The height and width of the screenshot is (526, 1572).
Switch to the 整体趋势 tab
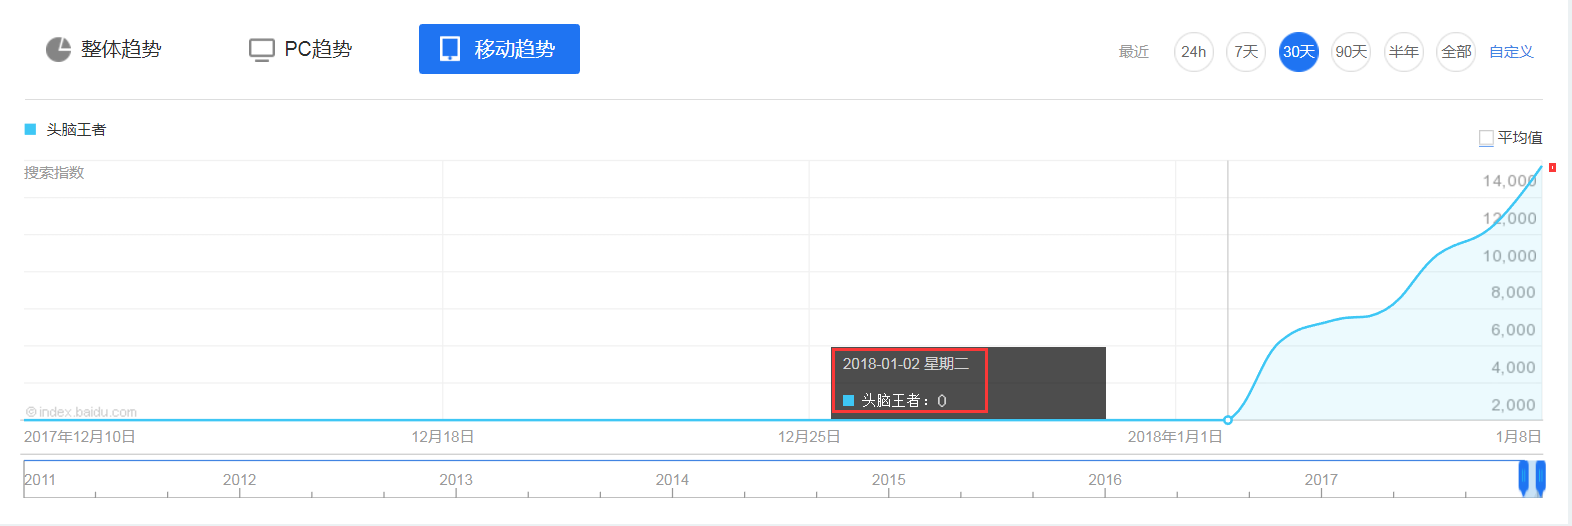click(x=103, y=49)
